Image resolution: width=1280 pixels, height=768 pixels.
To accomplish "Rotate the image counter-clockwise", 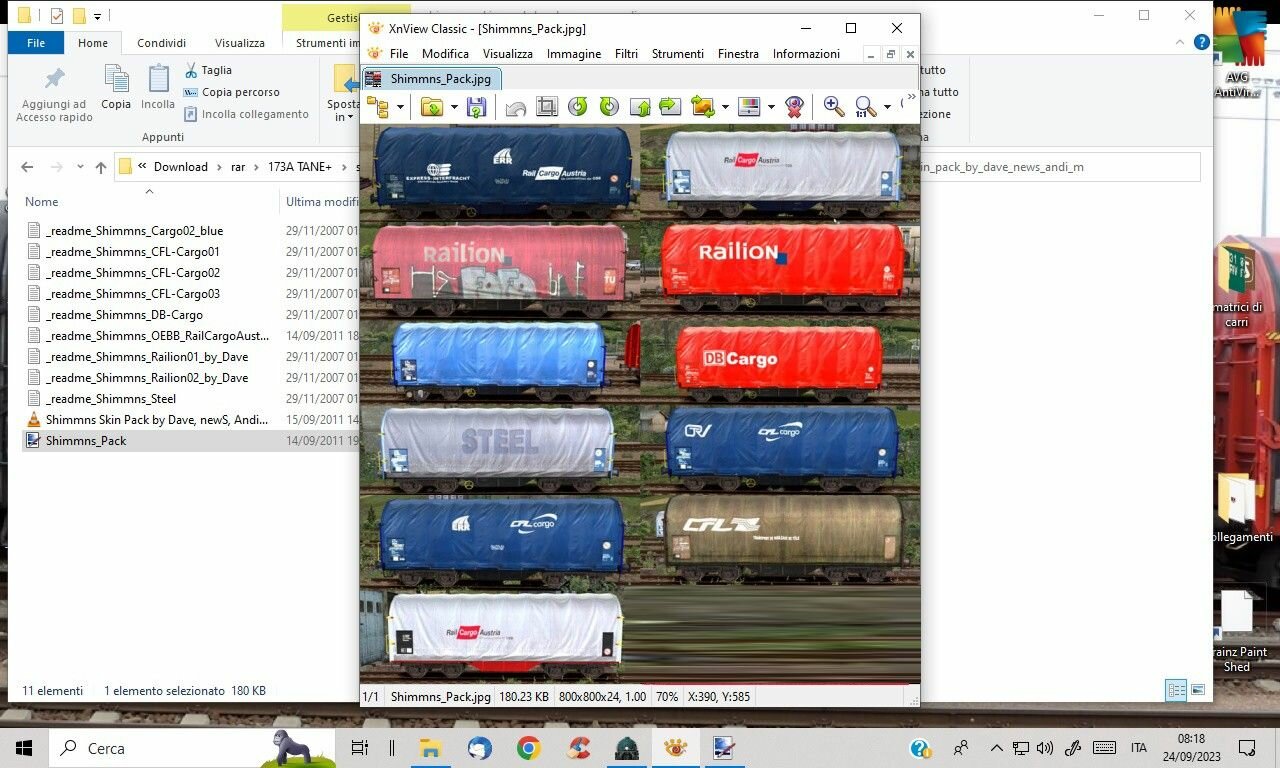I will [577, 107].
